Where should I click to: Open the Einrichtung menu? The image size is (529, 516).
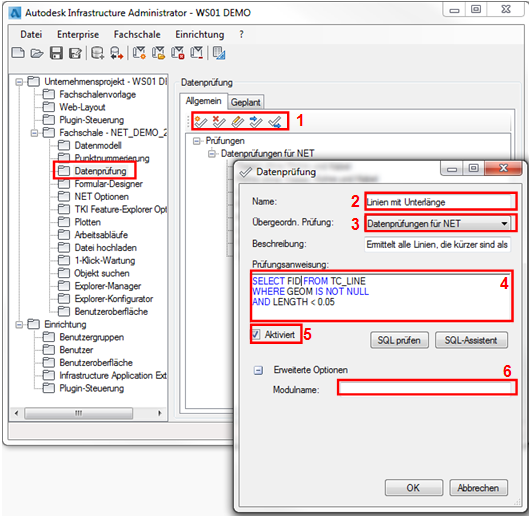click(199, 34)
